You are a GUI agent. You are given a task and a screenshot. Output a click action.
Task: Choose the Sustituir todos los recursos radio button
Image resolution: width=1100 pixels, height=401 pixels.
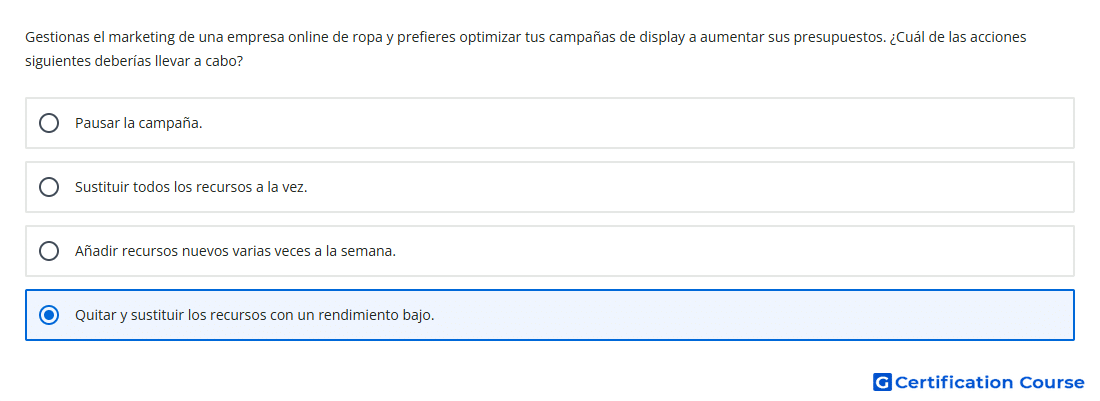[48, 187]
